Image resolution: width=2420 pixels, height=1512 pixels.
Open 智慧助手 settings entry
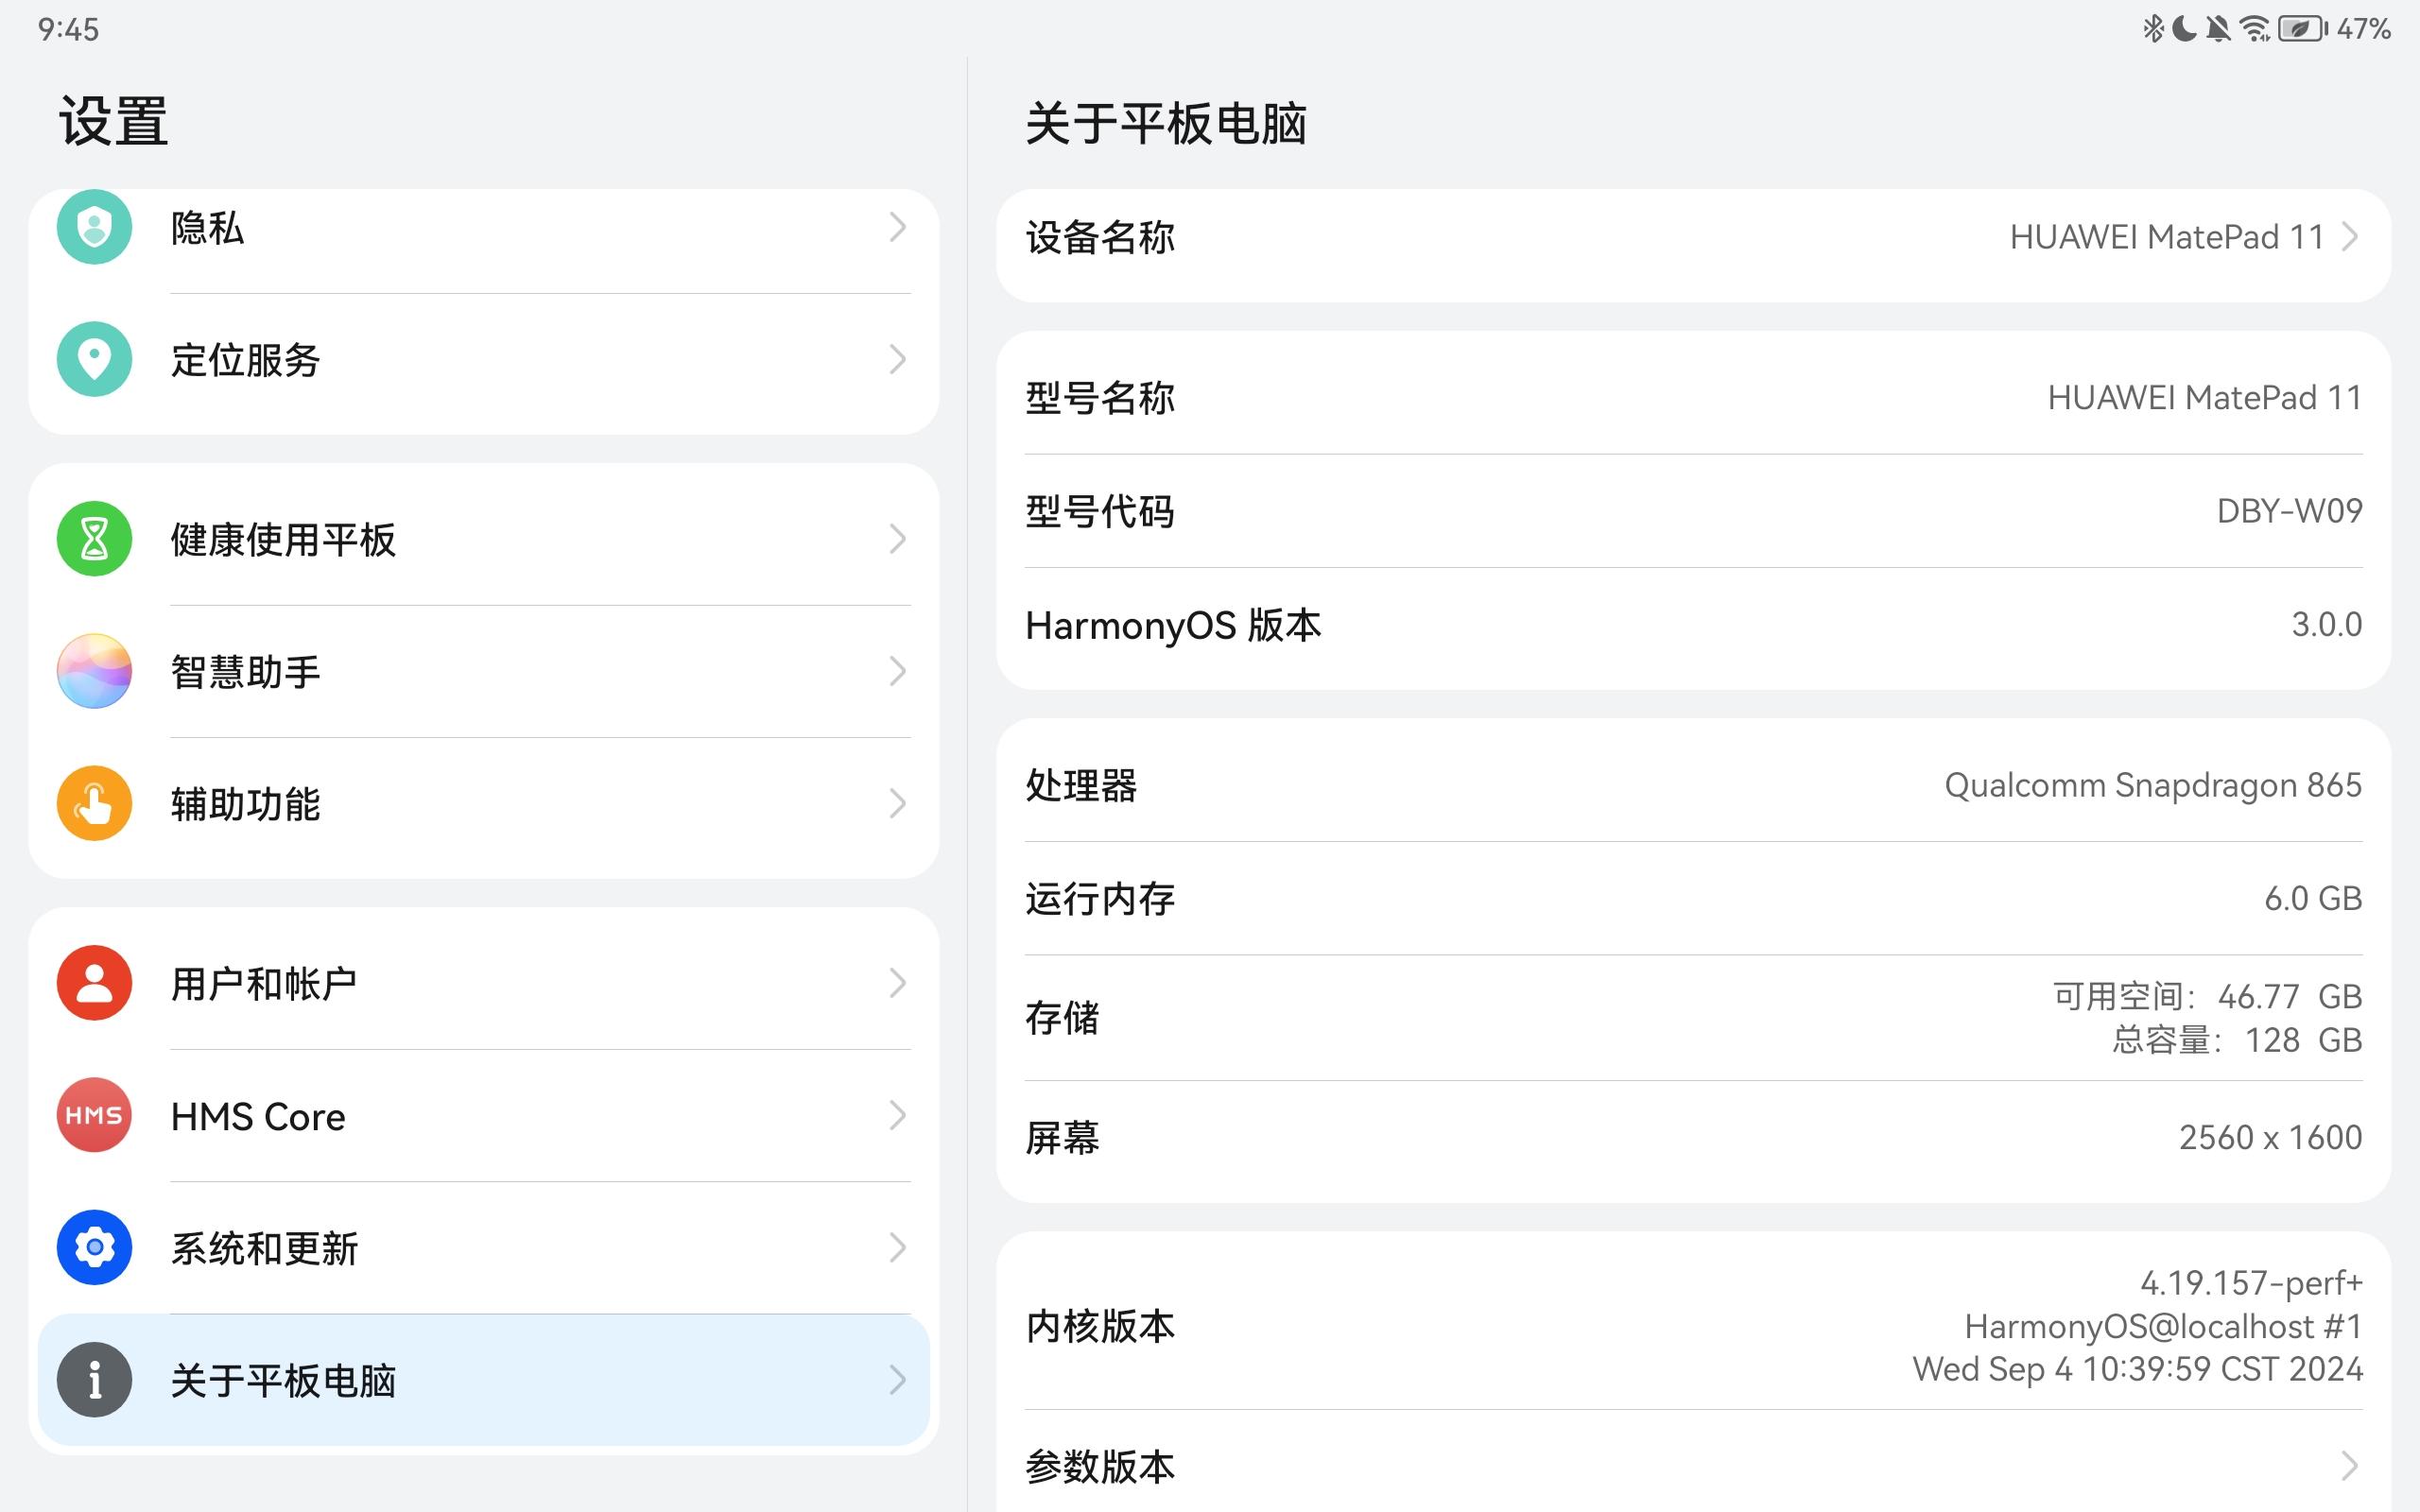click(x=245, y=671)
